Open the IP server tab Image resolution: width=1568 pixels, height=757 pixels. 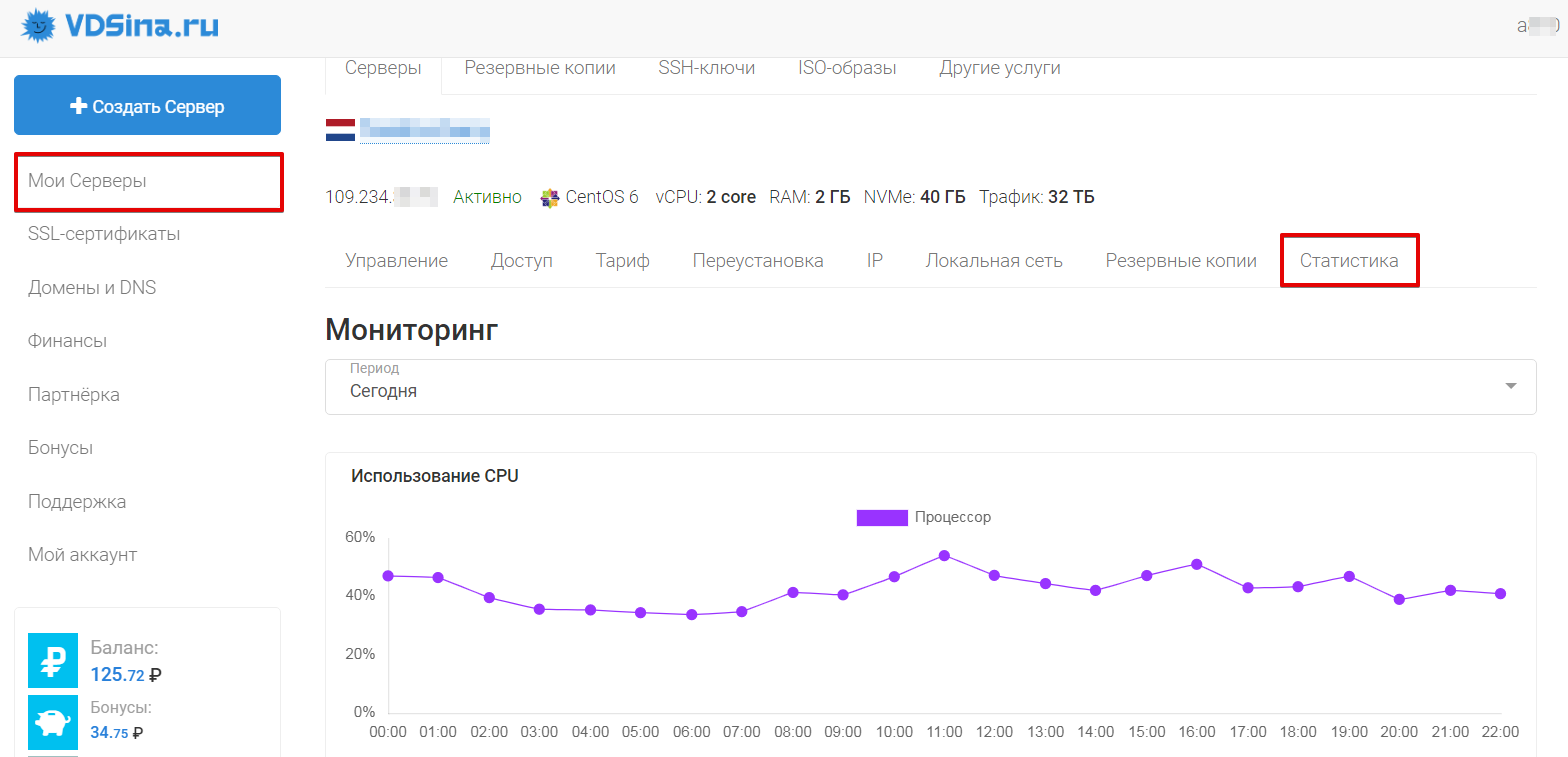875,261
